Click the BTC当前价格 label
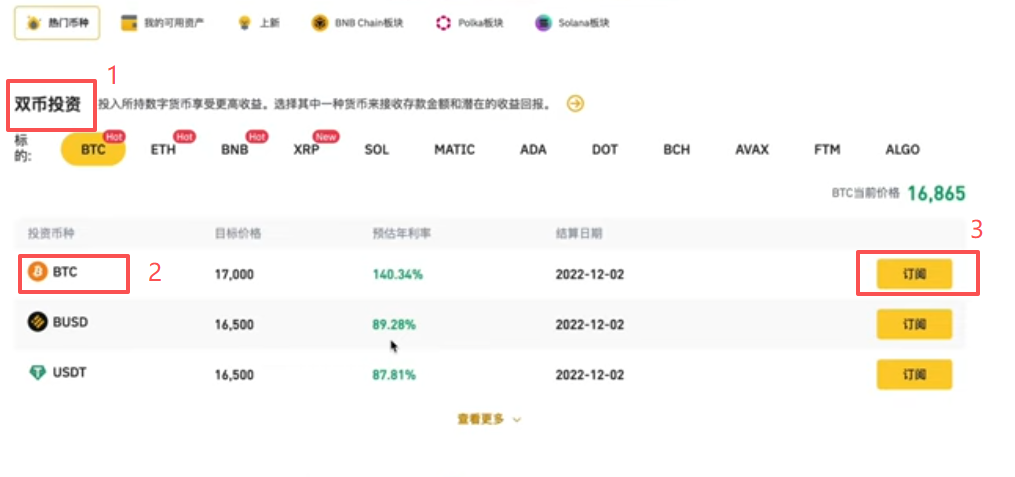The height and width of the screenshot is (477, 1015). (x=865, y=193)
